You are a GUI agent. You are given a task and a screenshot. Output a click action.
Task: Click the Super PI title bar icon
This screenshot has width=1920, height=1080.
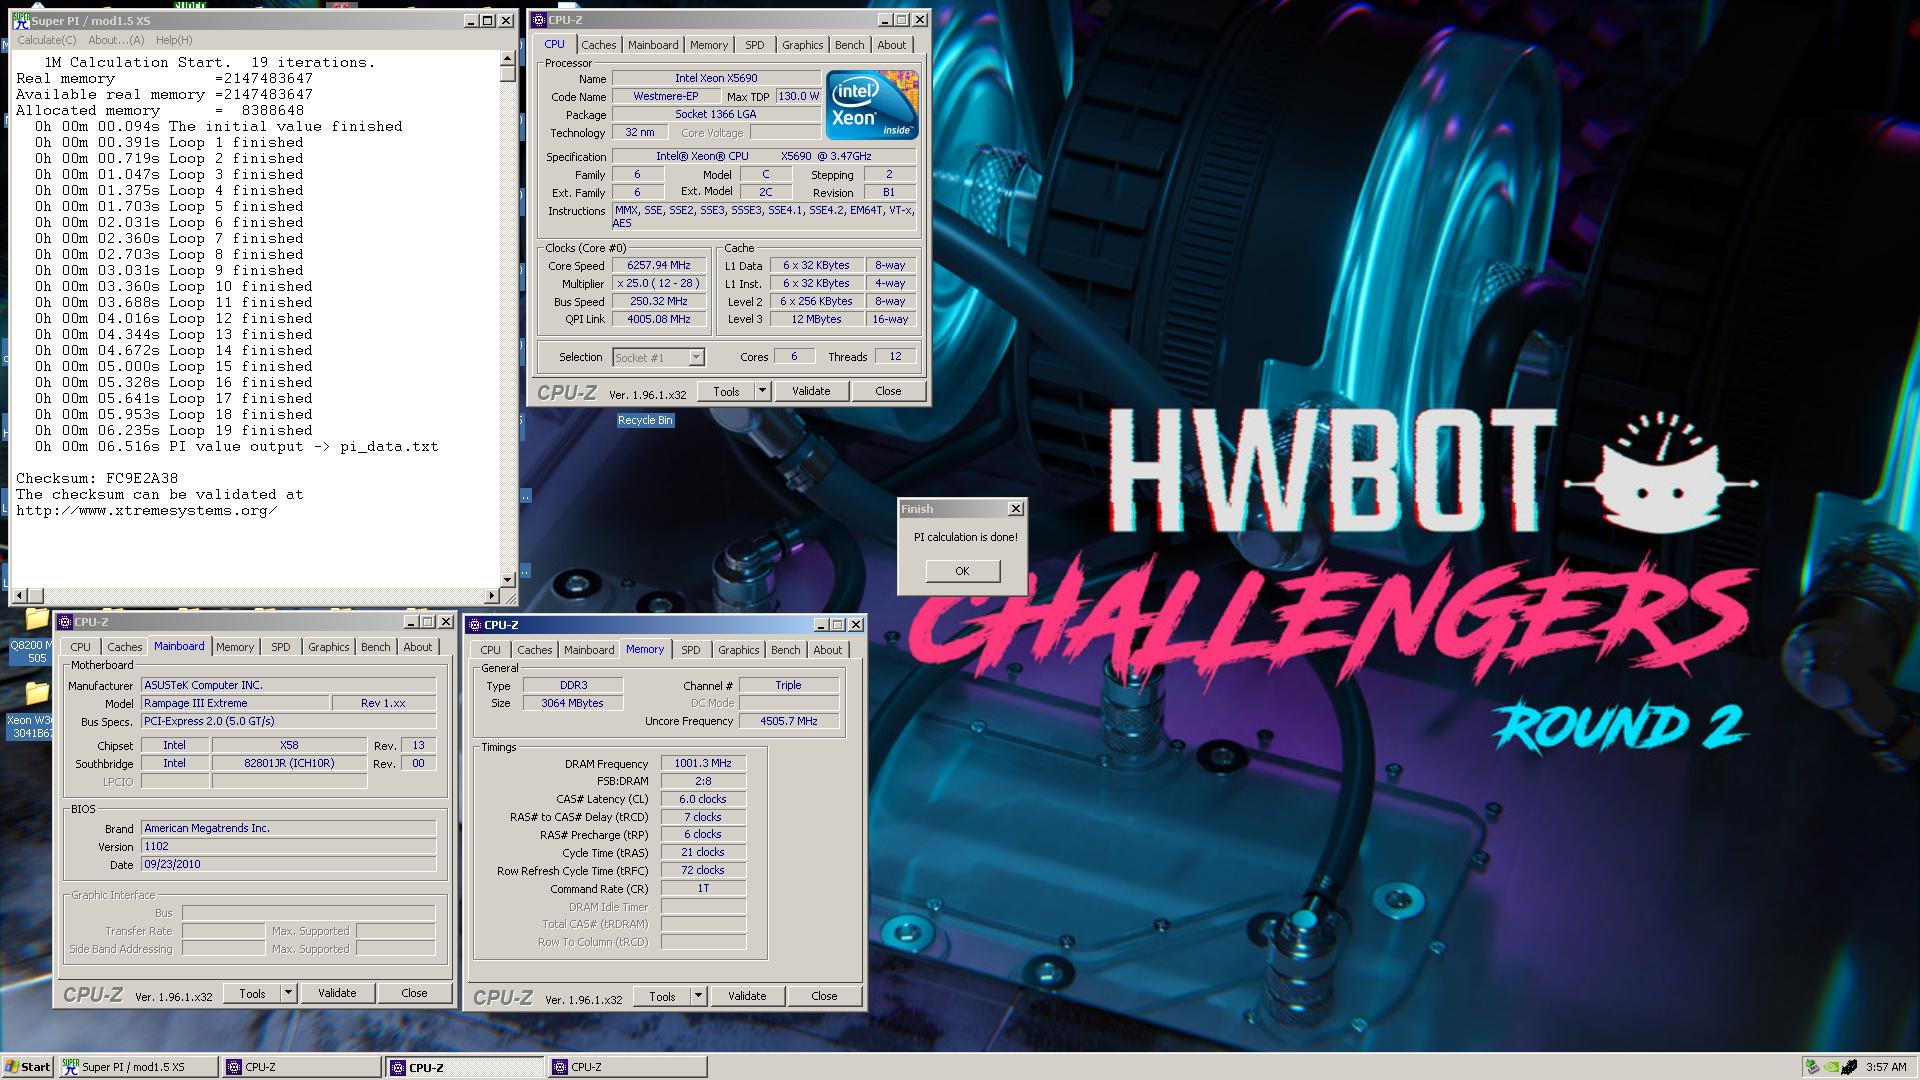click(21, 21)
